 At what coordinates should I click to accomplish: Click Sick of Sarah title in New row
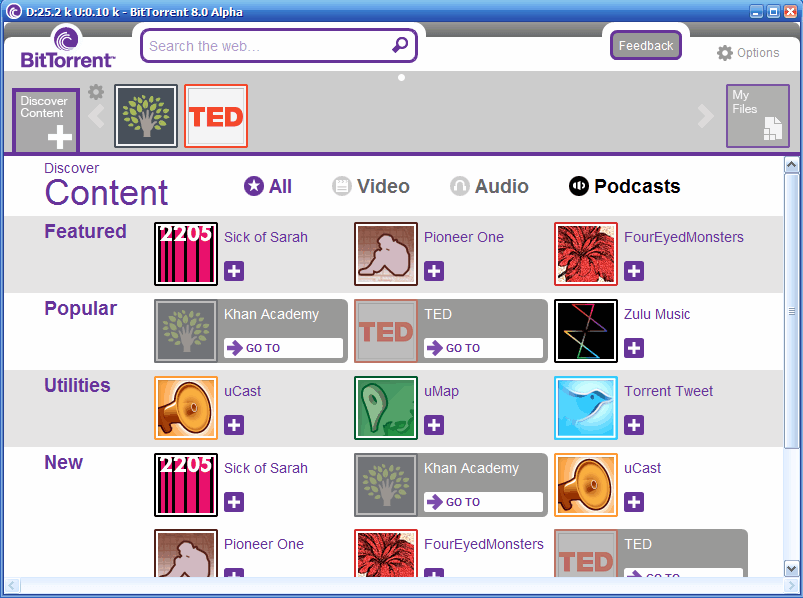coord(266,468)
